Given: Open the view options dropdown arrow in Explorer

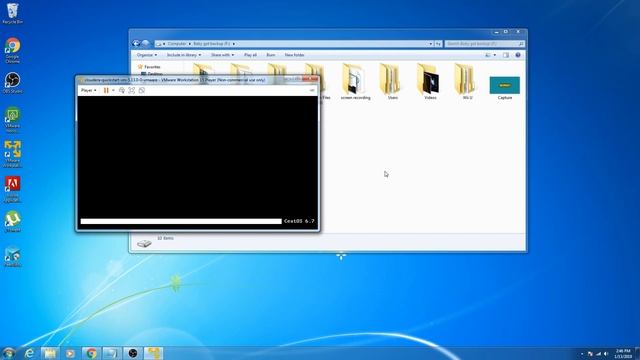Looking at the screenshot, I should click(495, 55).
